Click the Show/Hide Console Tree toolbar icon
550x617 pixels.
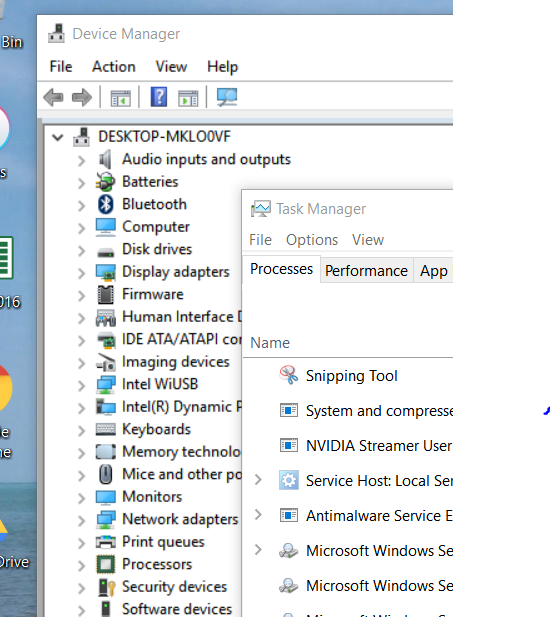point(120,98)
